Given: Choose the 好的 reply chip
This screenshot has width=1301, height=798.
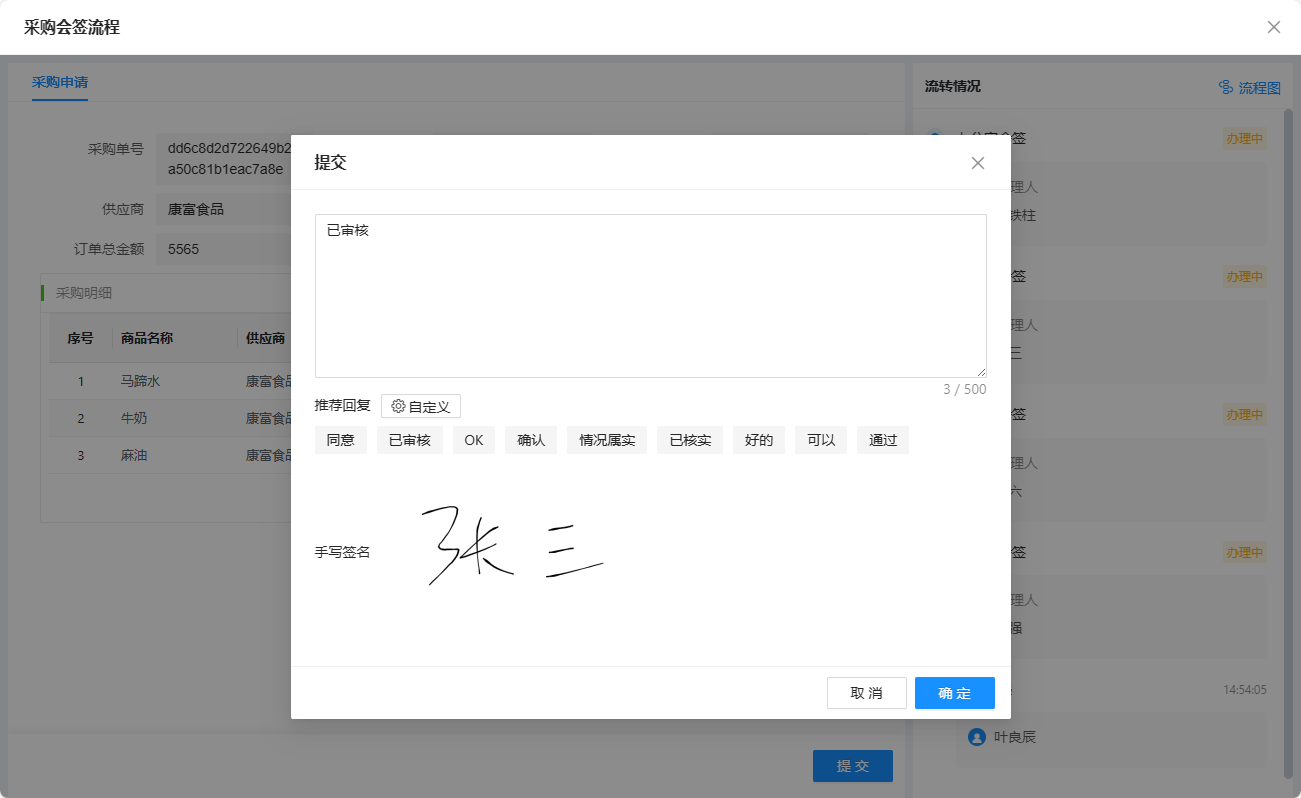Looking at the screenshot, I should 759,440.
